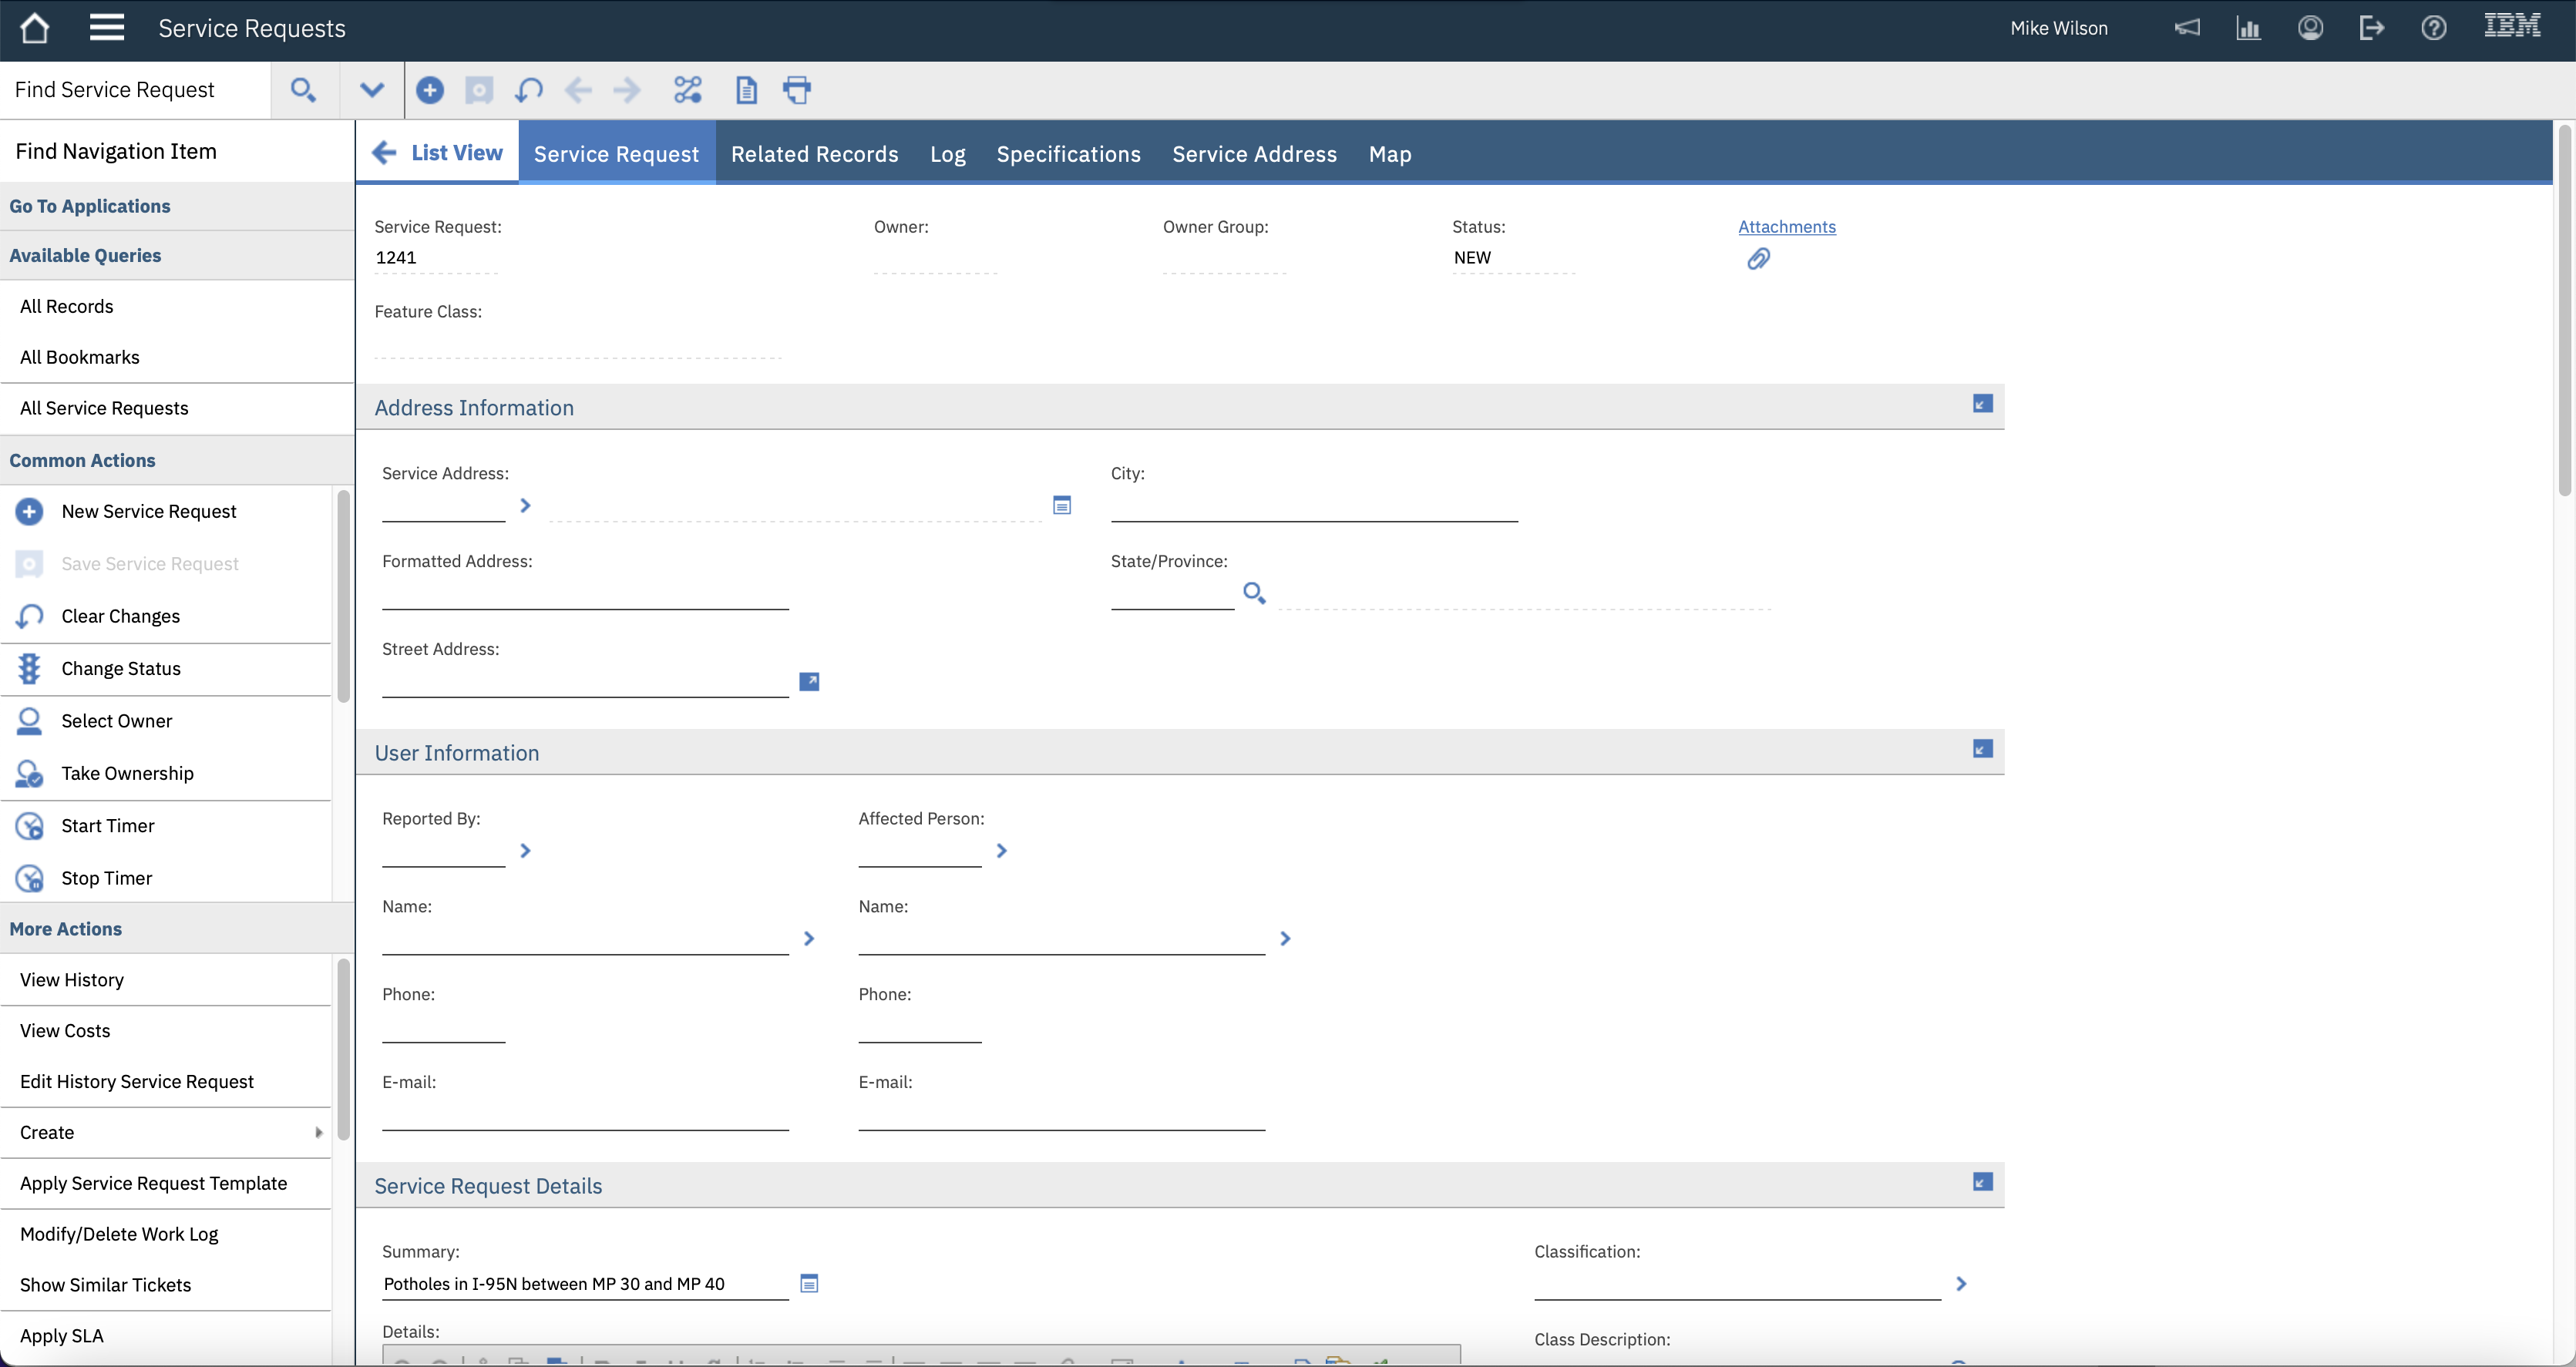2576x1367 pixels.
Task: Collapse the User Information section
Action: click(1982, 749)
